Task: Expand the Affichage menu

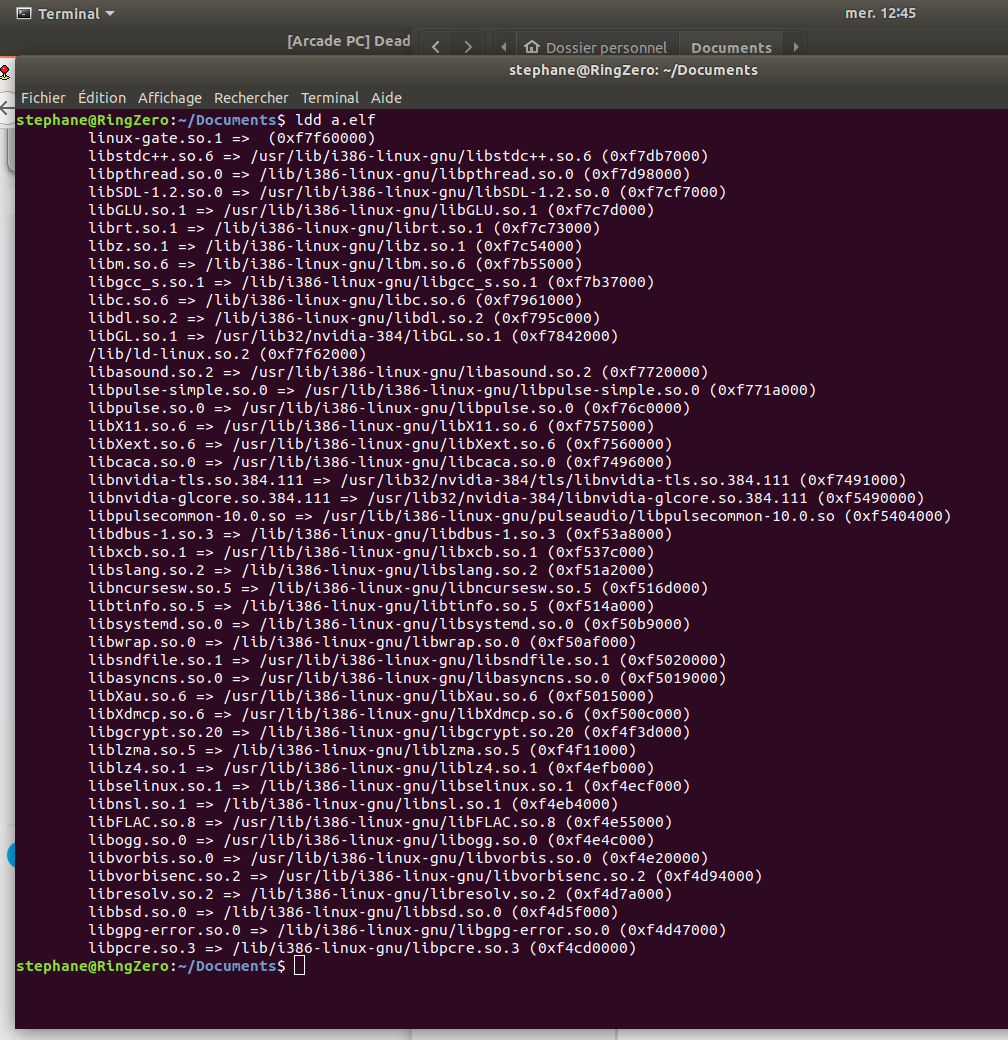Action: [x=170, y=98]
